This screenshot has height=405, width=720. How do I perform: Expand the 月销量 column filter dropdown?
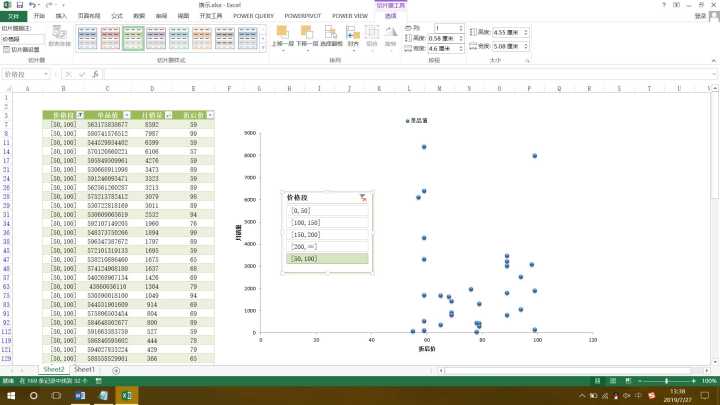pyautogui.click(x=167, y=116)
